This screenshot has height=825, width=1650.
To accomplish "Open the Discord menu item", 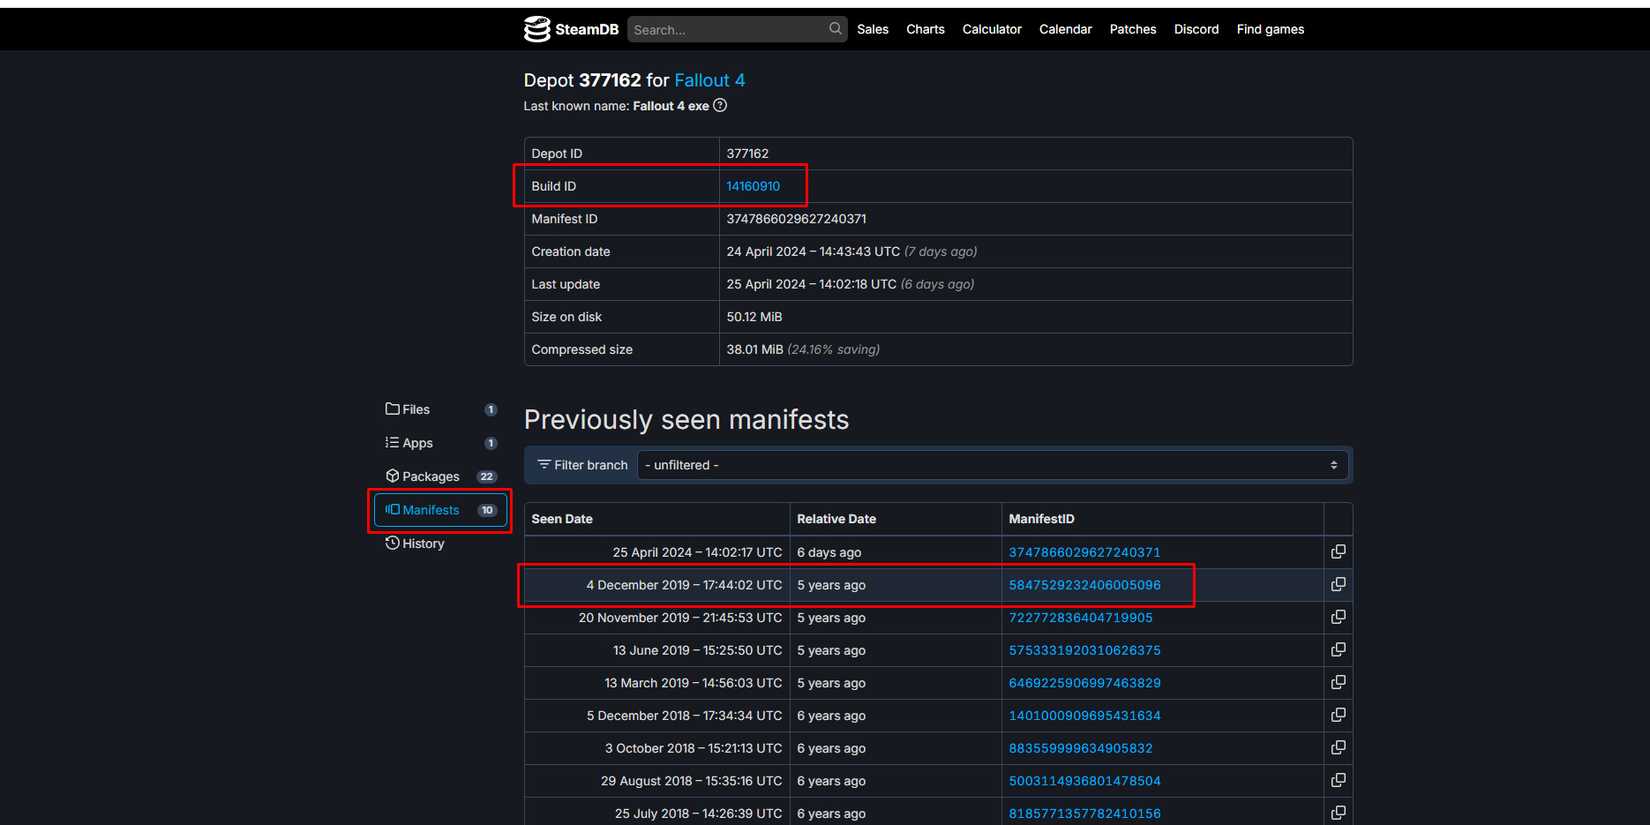I will 1196,29.
